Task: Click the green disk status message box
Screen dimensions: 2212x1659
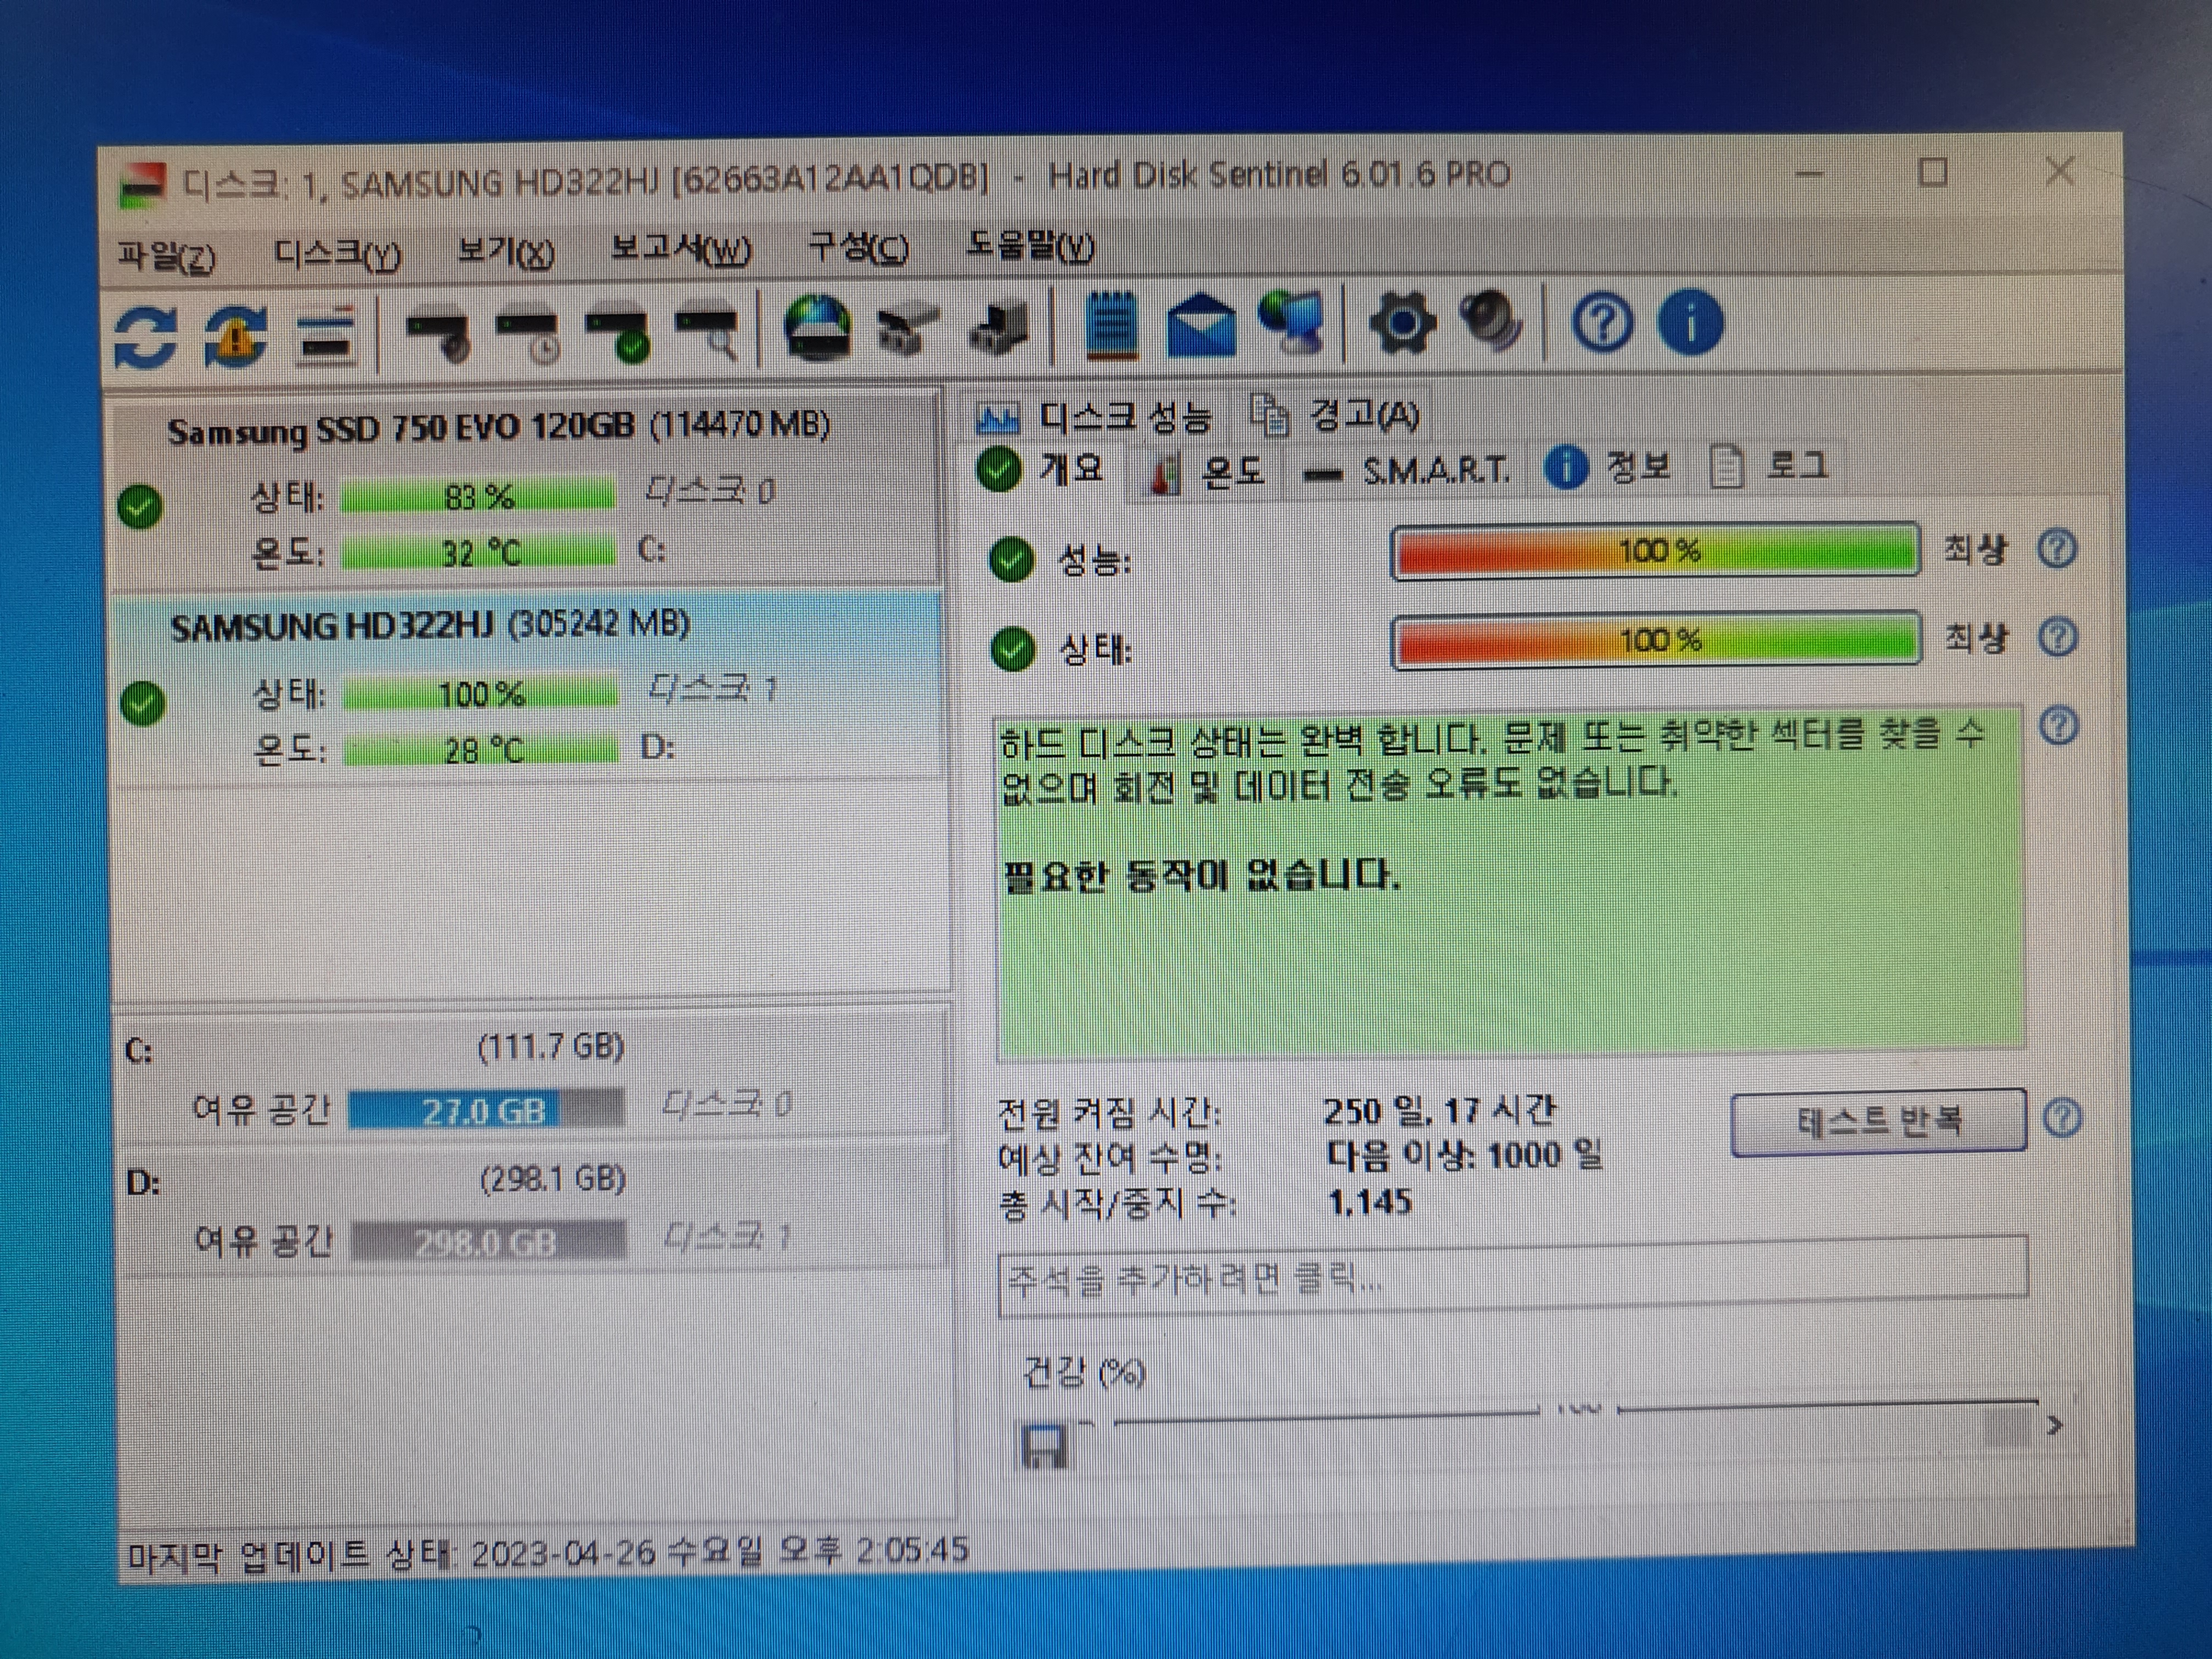Action: pyautogui.click(x=1511, y=884)
